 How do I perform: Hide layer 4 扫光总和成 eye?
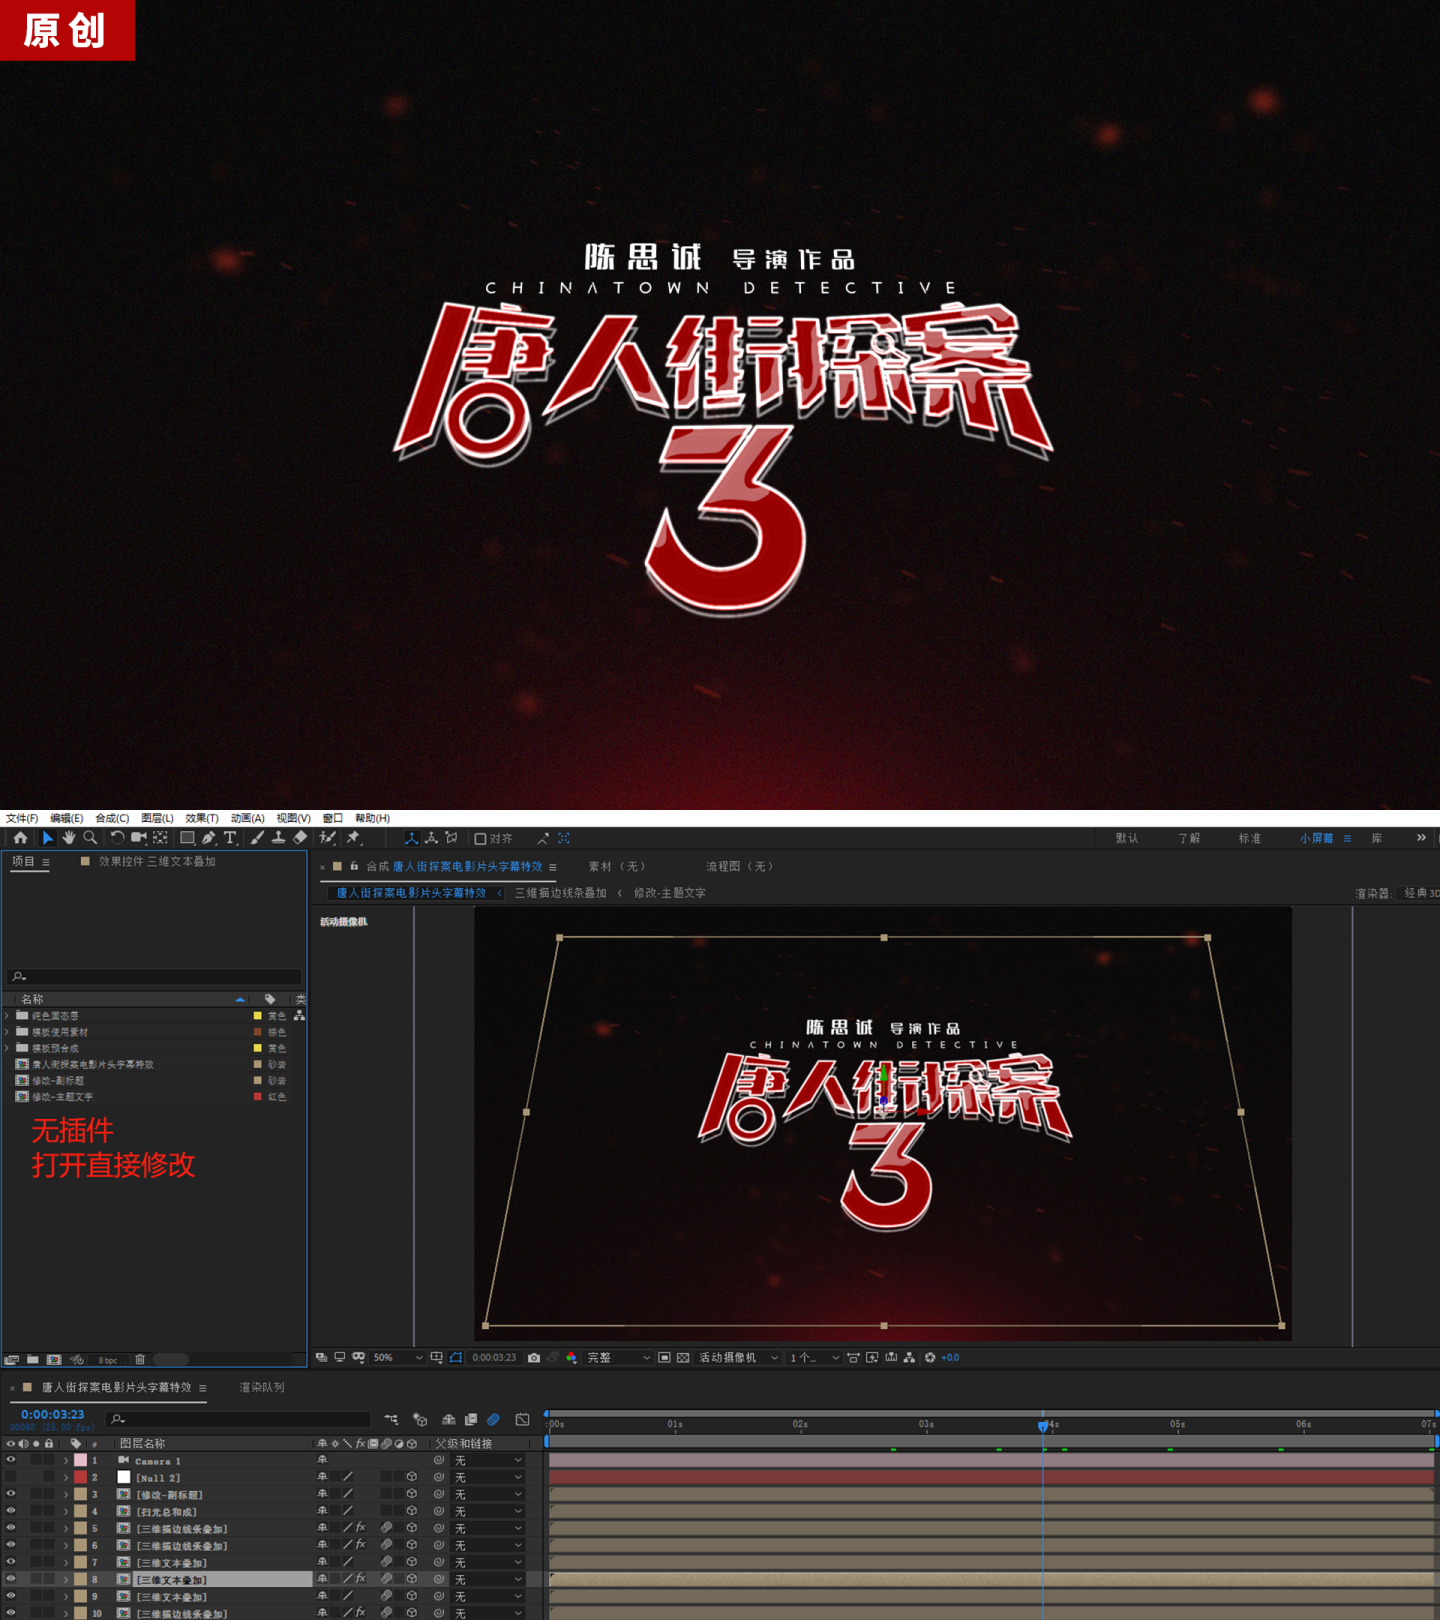pos(11,1511)
